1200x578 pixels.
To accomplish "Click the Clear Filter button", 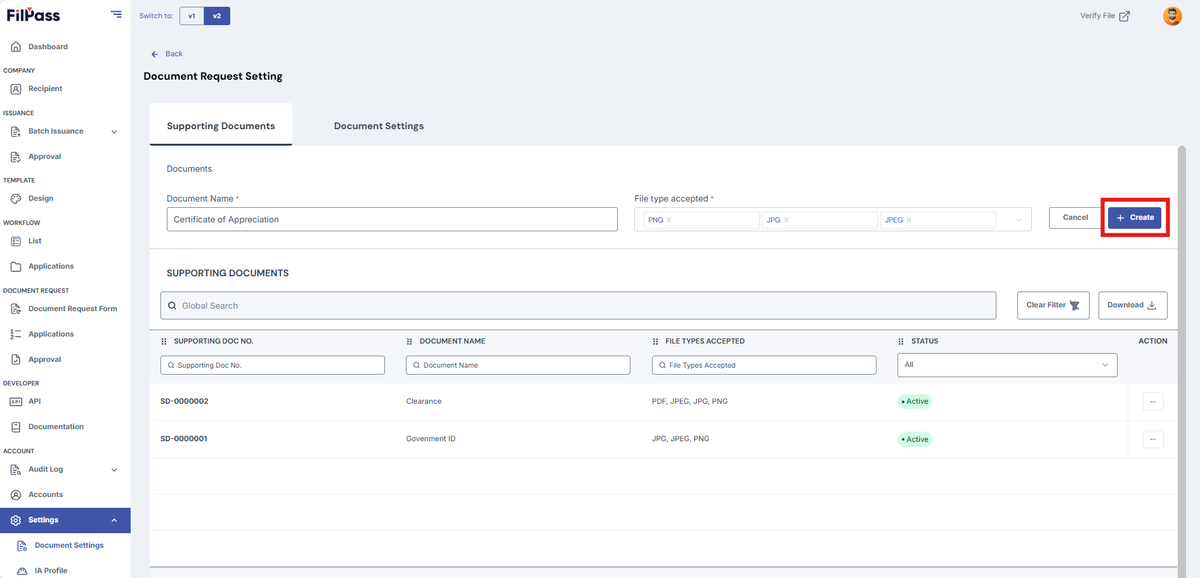I will pyautogui.click(x=1054, y=306).
